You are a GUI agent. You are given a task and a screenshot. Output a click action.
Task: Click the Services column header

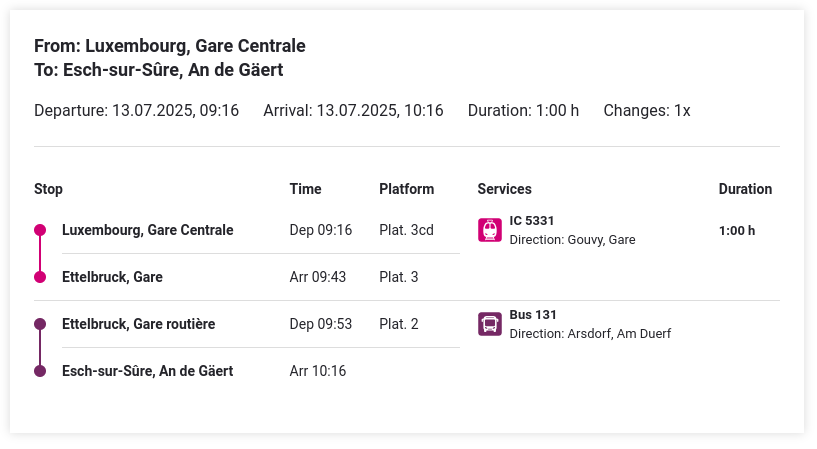(504, 189)
